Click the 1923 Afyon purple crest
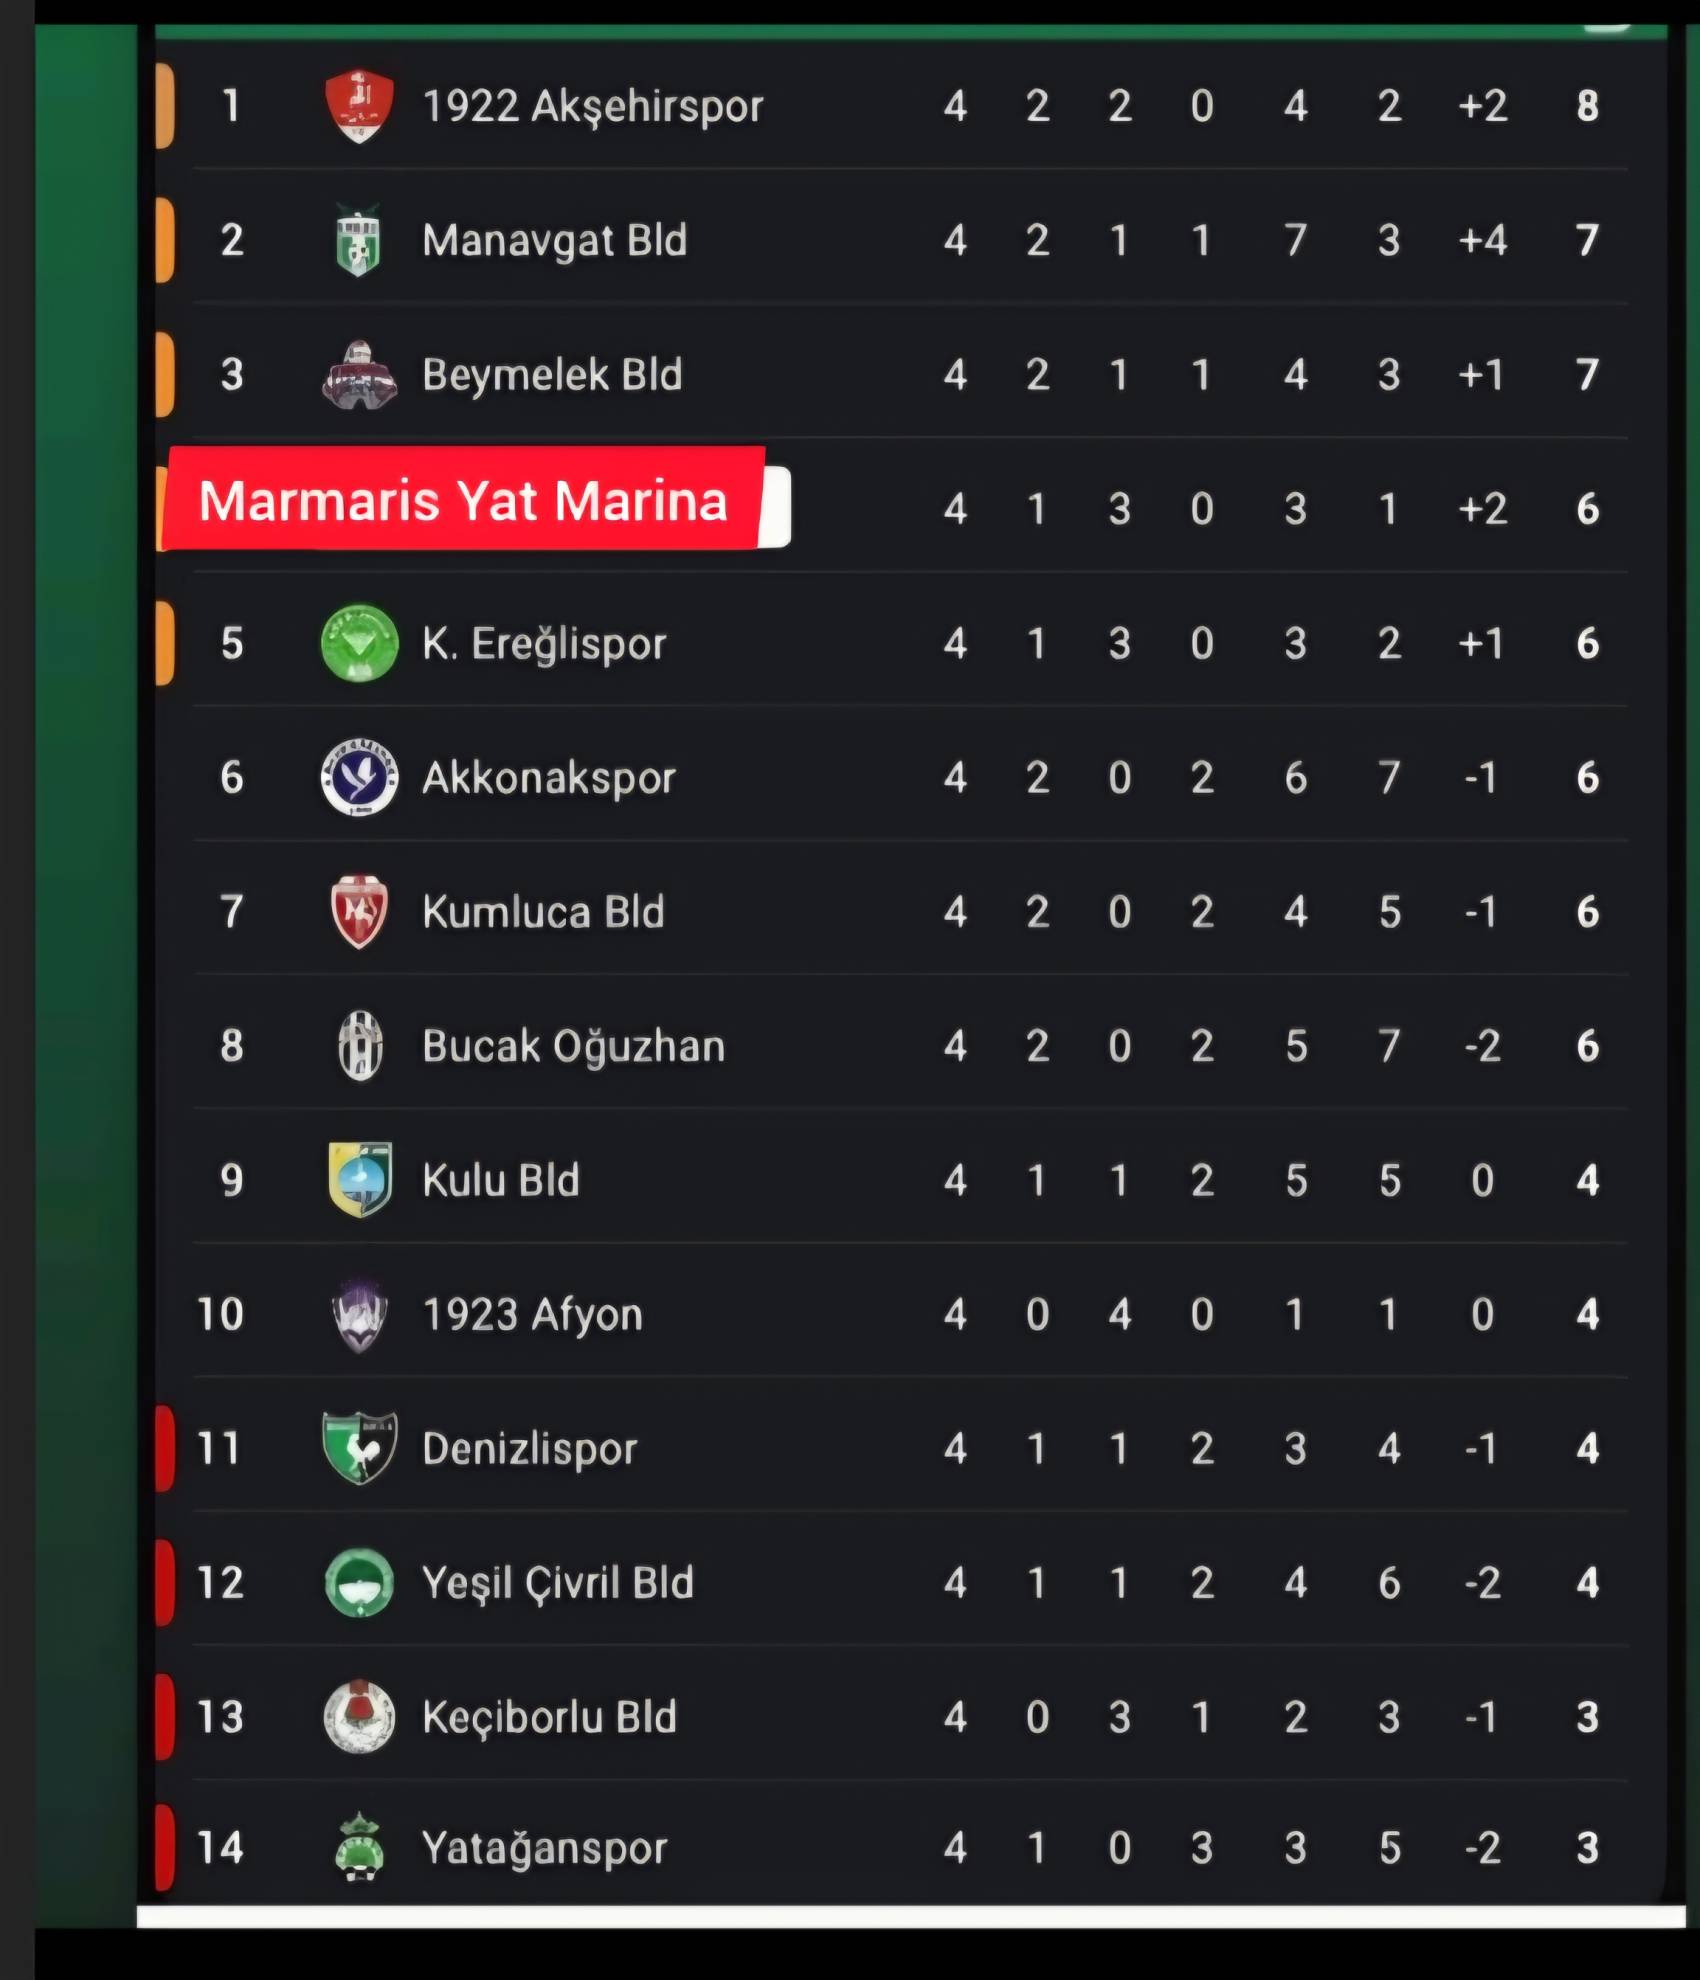 (x=359, y=1314)
